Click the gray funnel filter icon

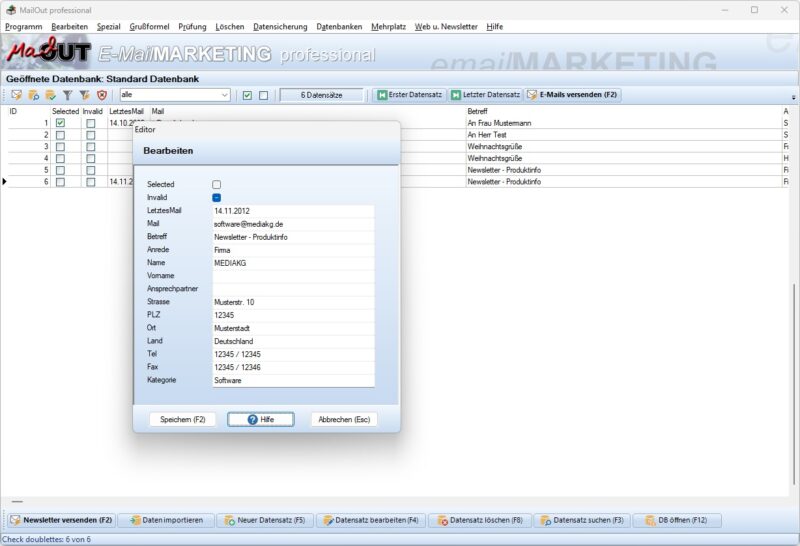tap(67, 95)
